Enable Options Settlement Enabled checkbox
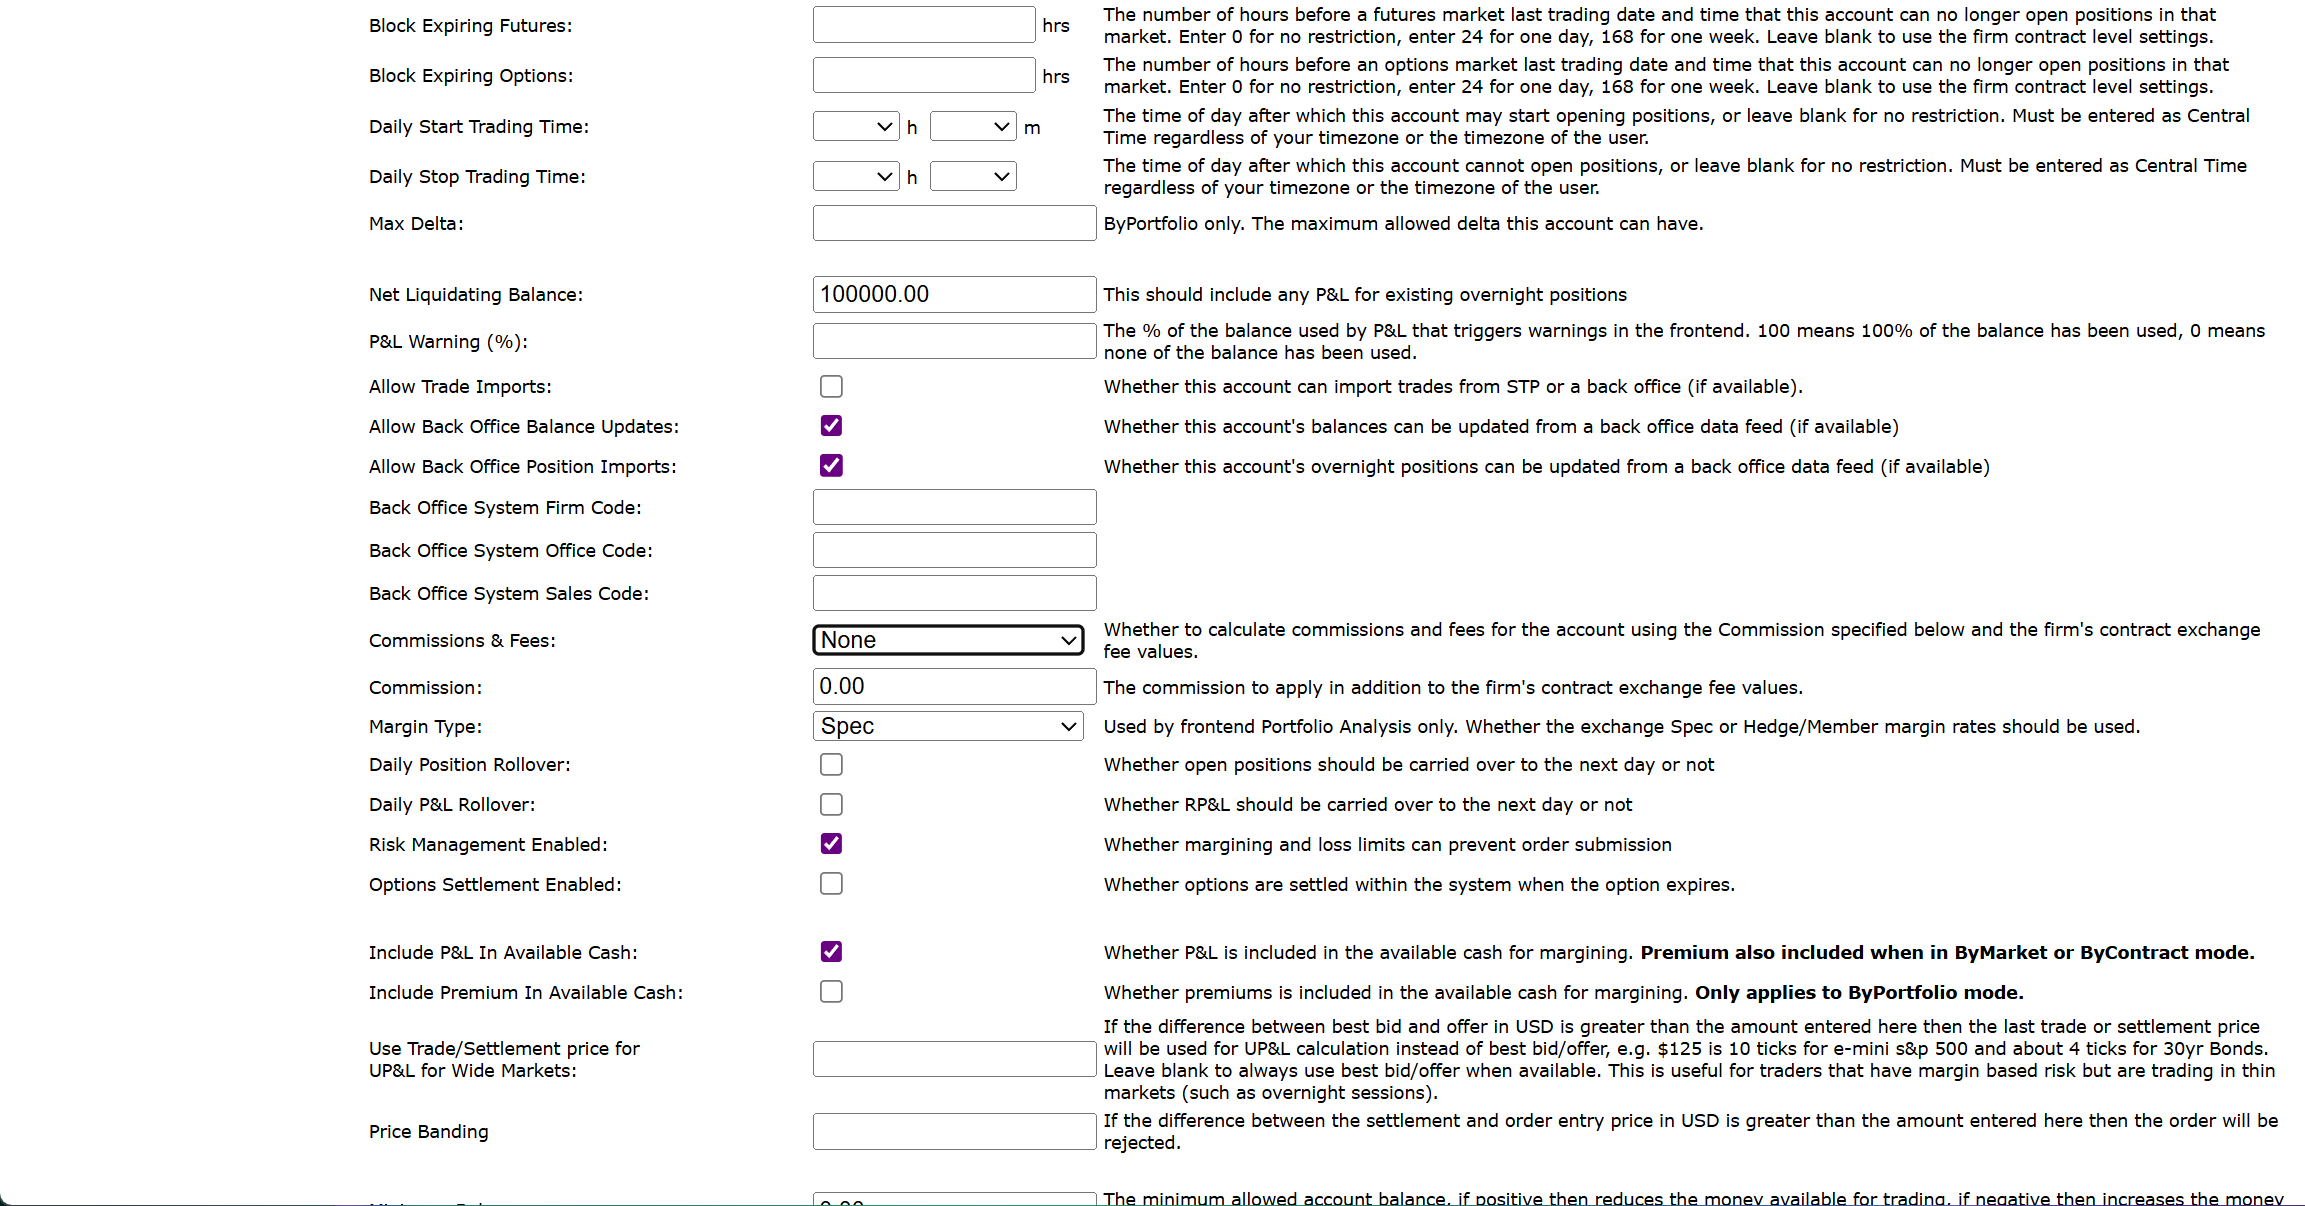This screenshot has height=1206, width=2305. 831,884
